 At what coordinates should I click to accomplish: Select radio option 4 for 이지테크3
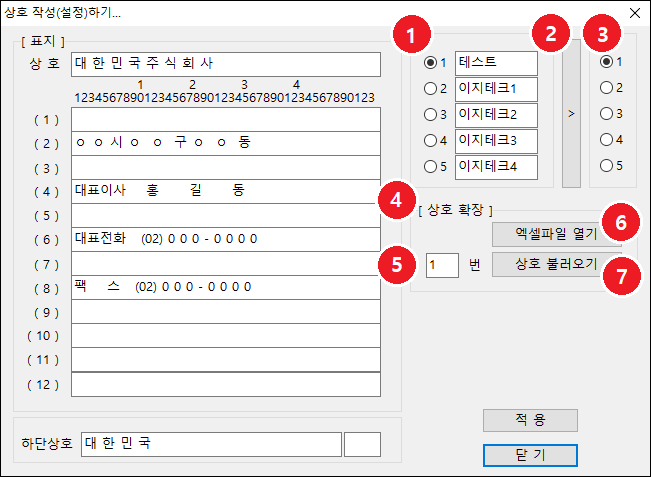431,140
